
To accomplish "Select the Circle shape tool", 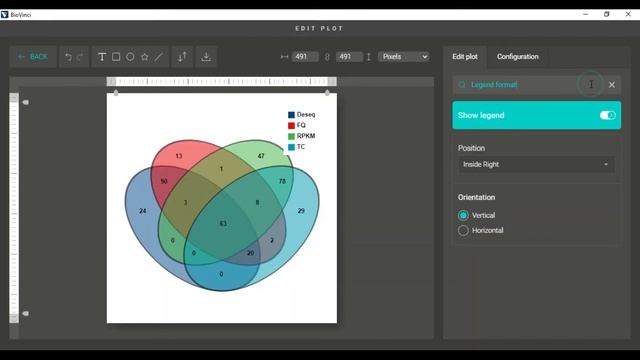I will coord(130,57).
